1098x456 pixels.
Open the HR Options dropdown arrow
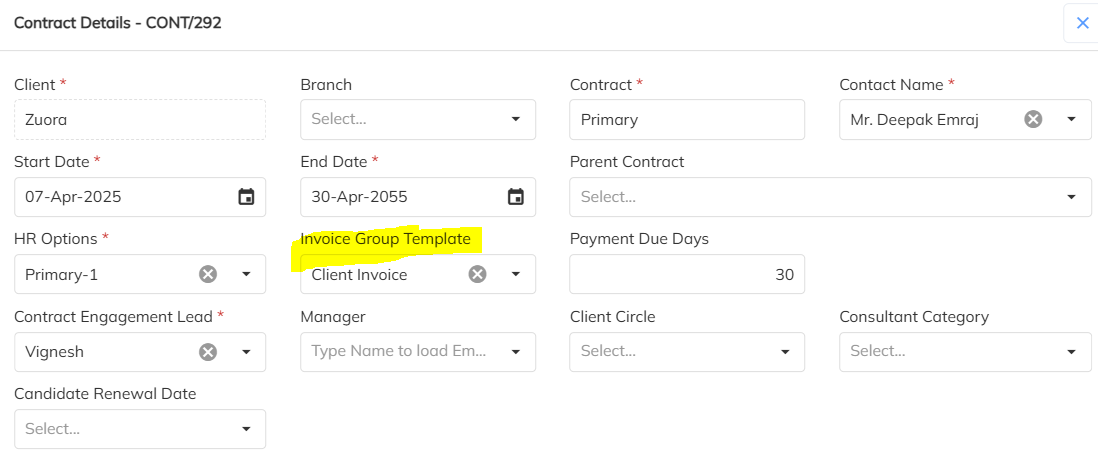(x=246, y=274)
